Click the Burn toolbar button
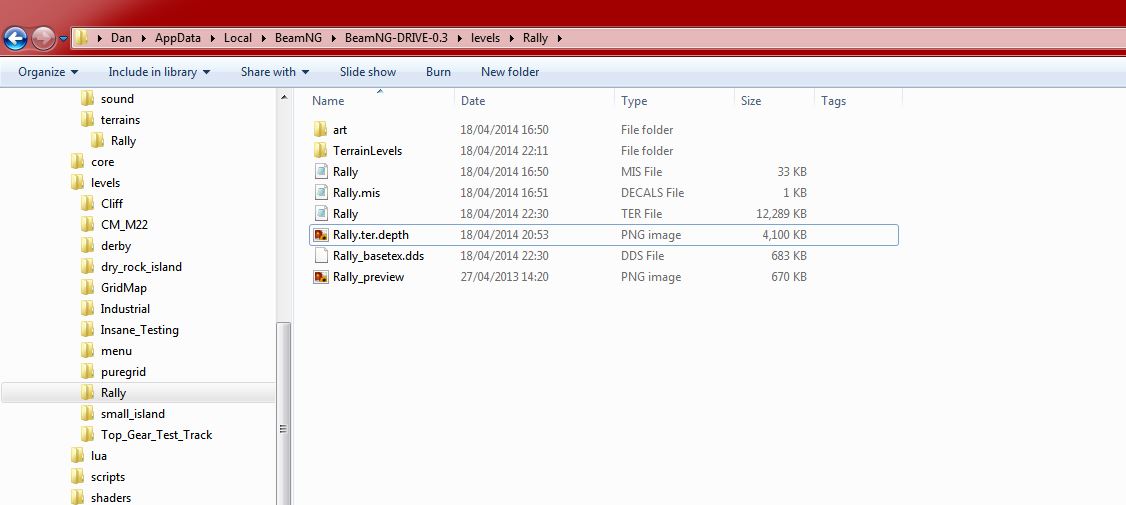Image resolution: width=1126 pixels, height=505 pixels. pos(438,72)
